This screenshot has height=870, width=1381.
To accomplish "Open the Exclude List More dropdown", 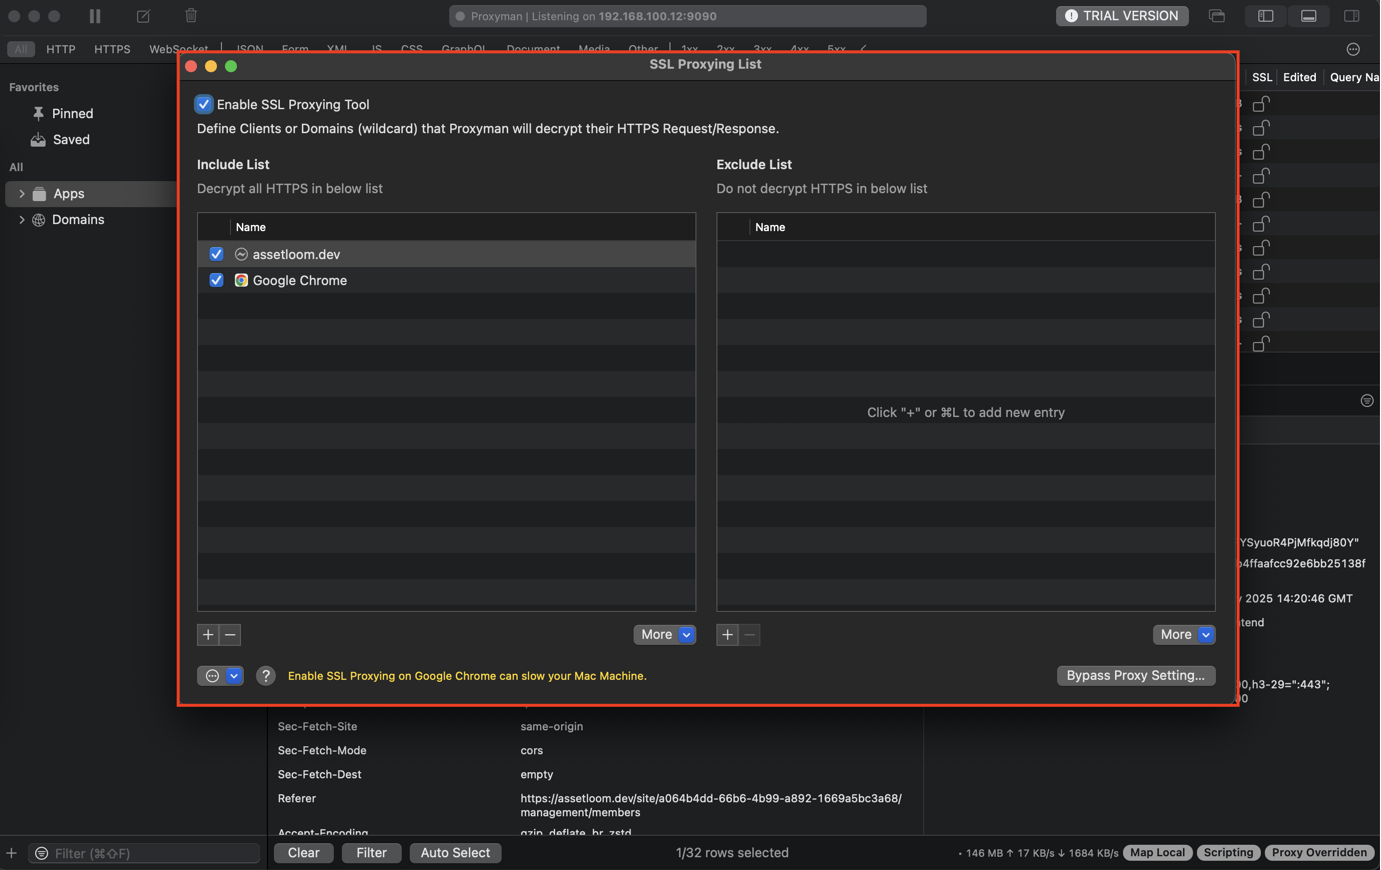I will coord(1184,635).
